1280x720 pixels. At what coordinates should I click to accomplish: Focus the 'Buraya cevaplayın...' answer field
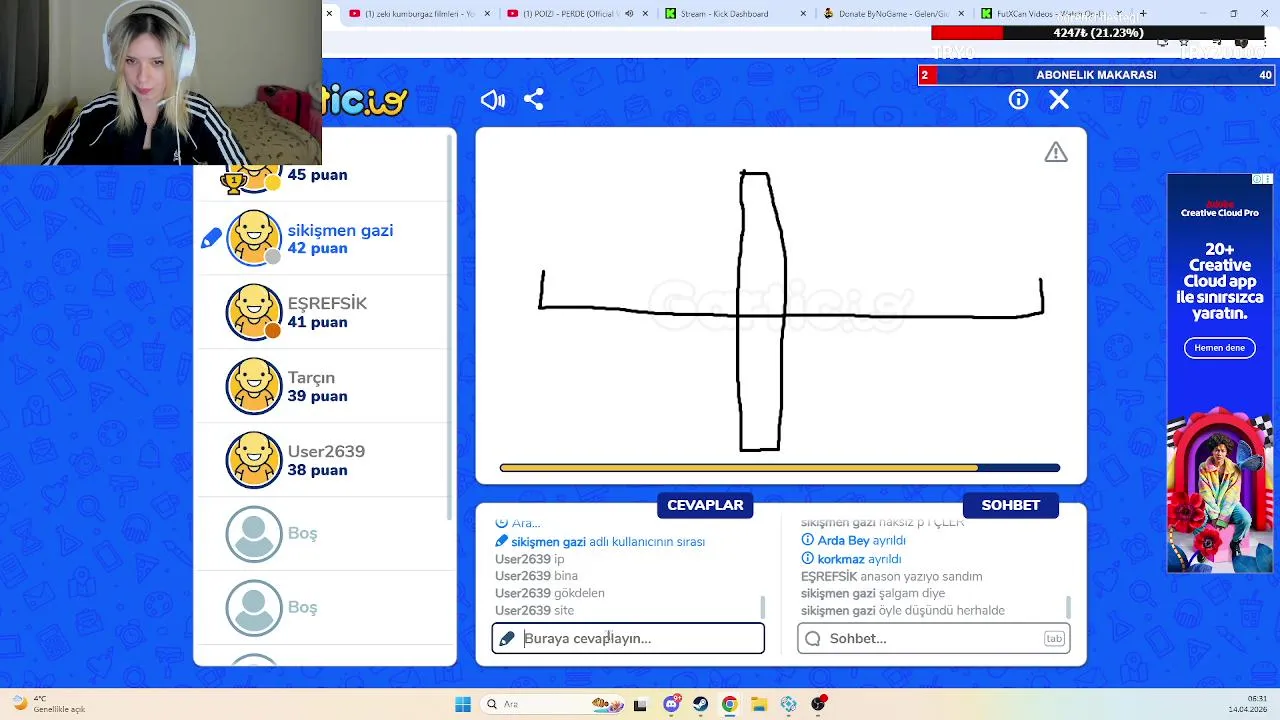628,638
